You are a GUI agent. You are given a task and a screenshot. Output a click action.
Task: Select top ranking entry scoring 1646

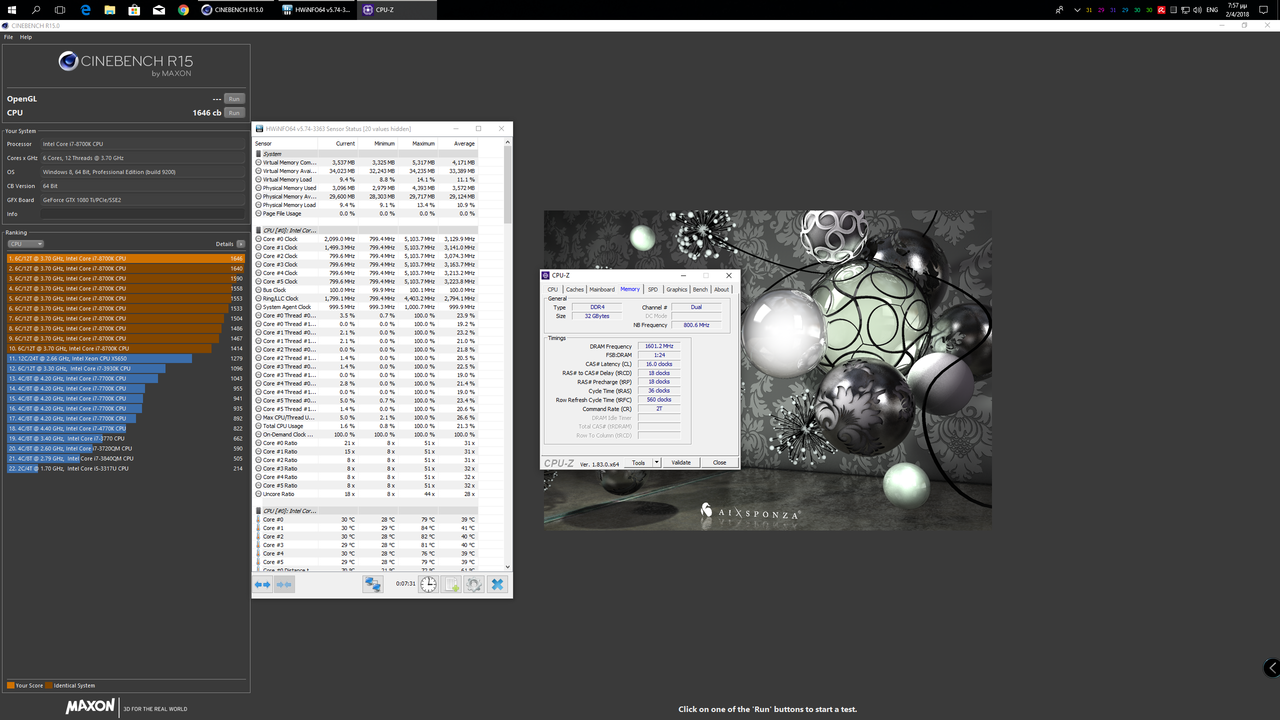pyautogui.click(x=125, y=258)
